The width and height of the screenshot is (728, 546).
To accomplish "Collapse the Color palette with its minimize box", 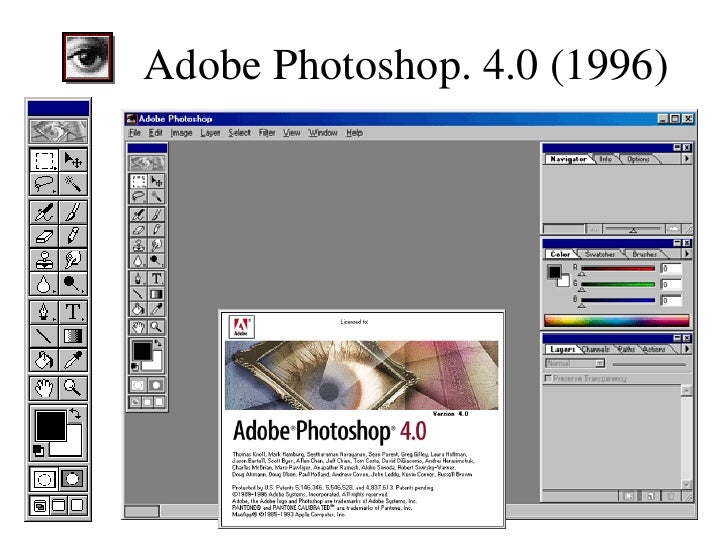I will (677, 243).
